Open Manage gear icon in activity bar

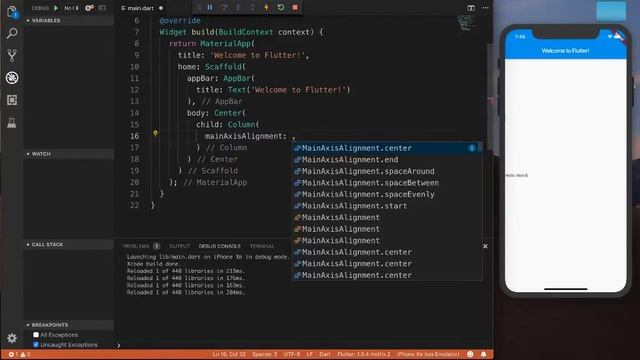point(12,338)
